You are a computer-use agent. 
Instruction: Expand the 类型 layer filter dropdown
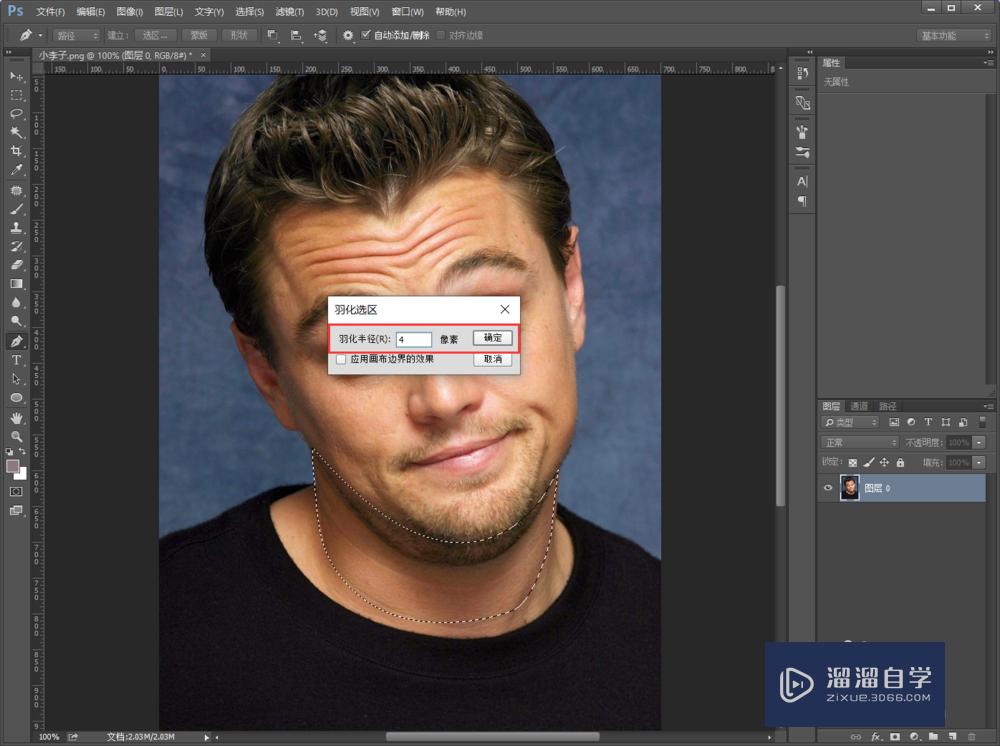pos(851,422)
